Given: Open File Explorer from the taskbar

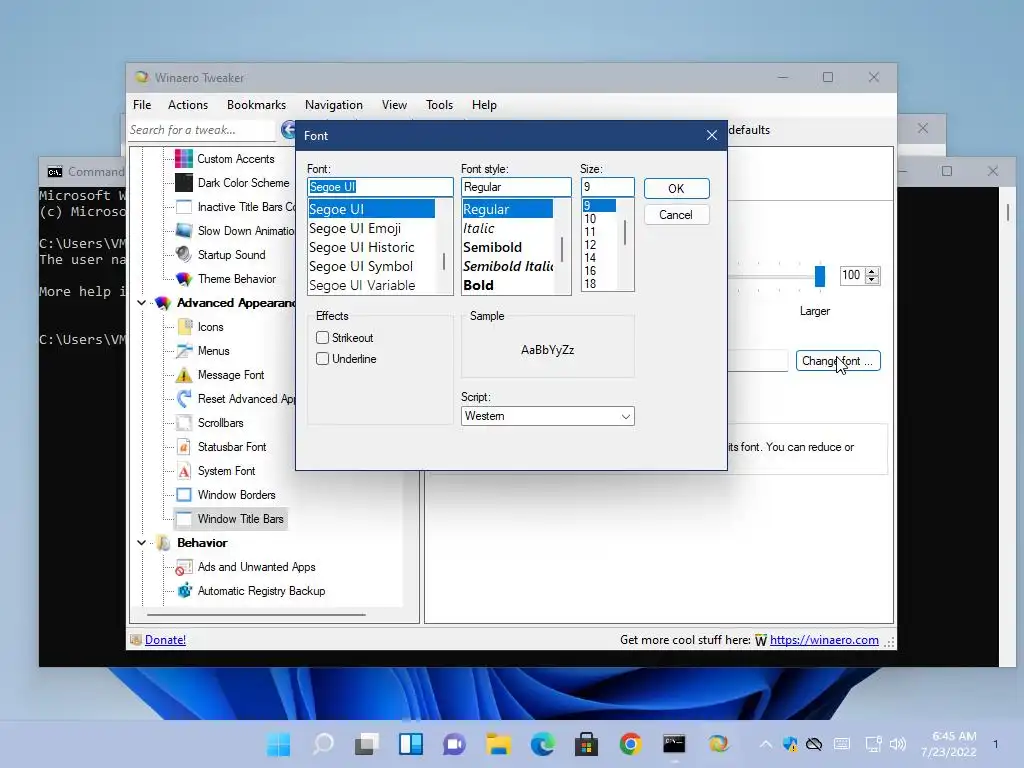Looking at the screenshot, I should coord(498,744).
